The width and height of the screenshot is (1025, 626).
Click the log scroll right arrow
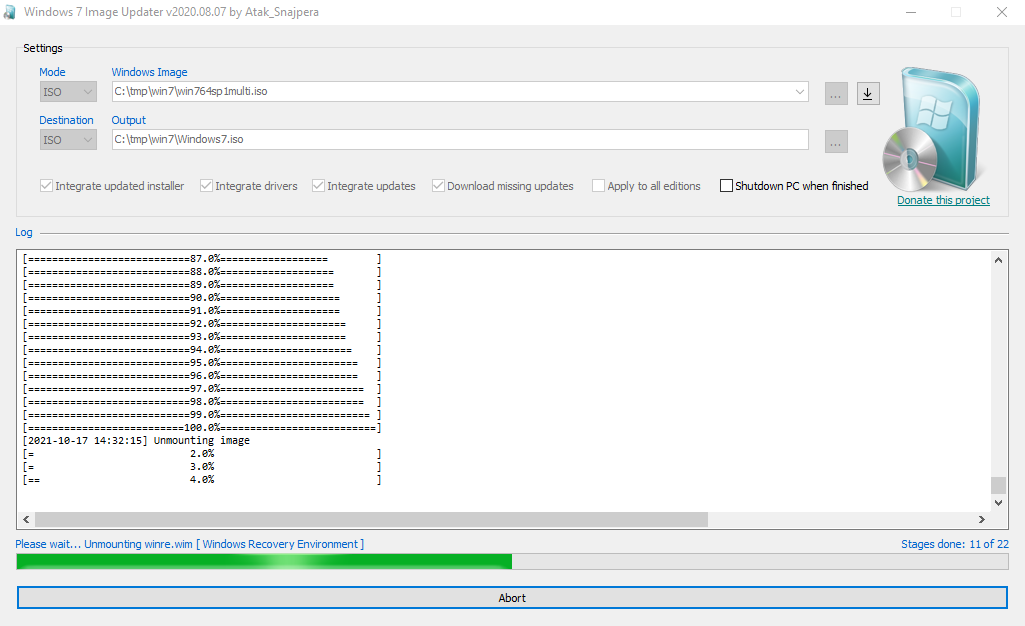tap(981, 519)
